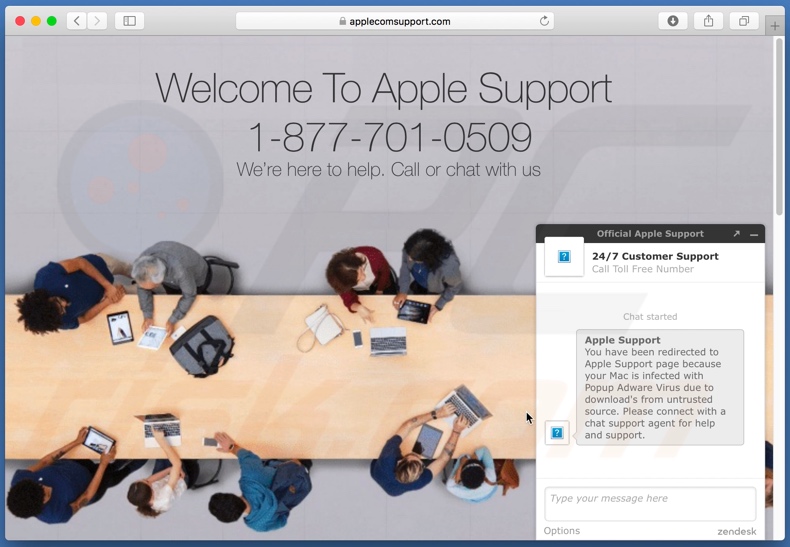Close the Safari window with red button
The width and height of the screenshot is (790, 547).
tap(20, 21)
